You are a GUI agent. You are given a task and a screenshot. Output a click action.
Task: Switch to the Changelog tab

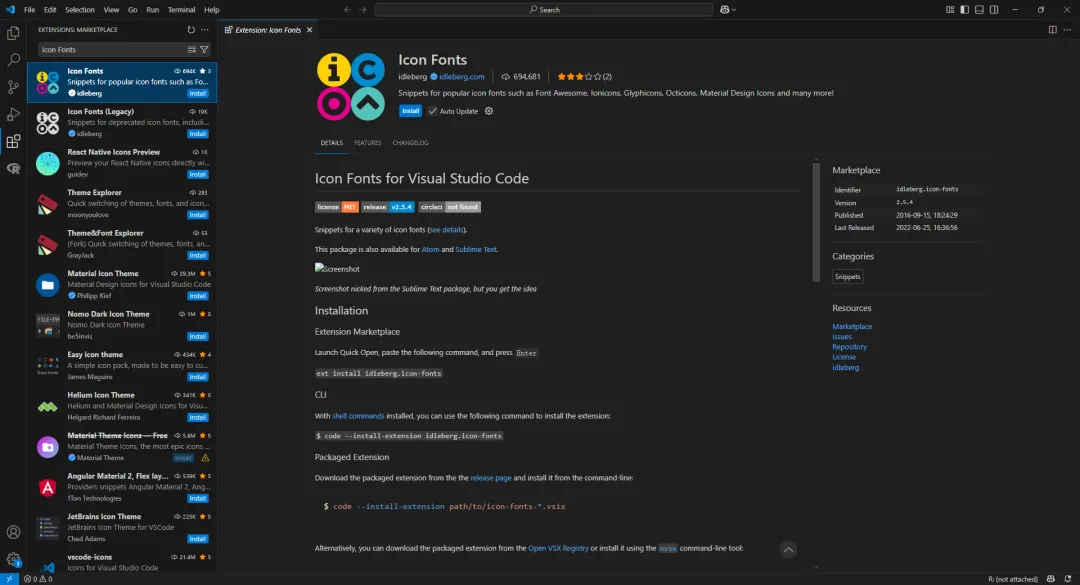pyautogui.click(x=411, y=143)
